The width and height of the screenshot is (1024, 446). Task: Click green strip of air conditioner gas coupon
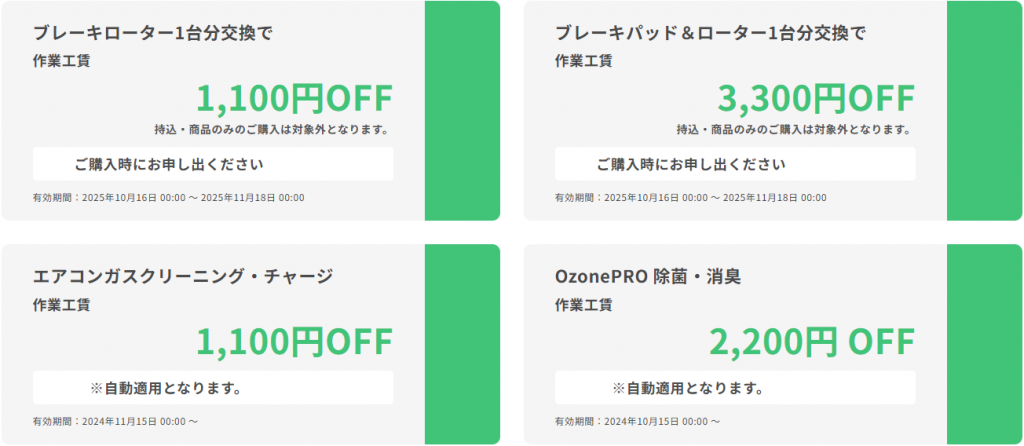(462, 344)
